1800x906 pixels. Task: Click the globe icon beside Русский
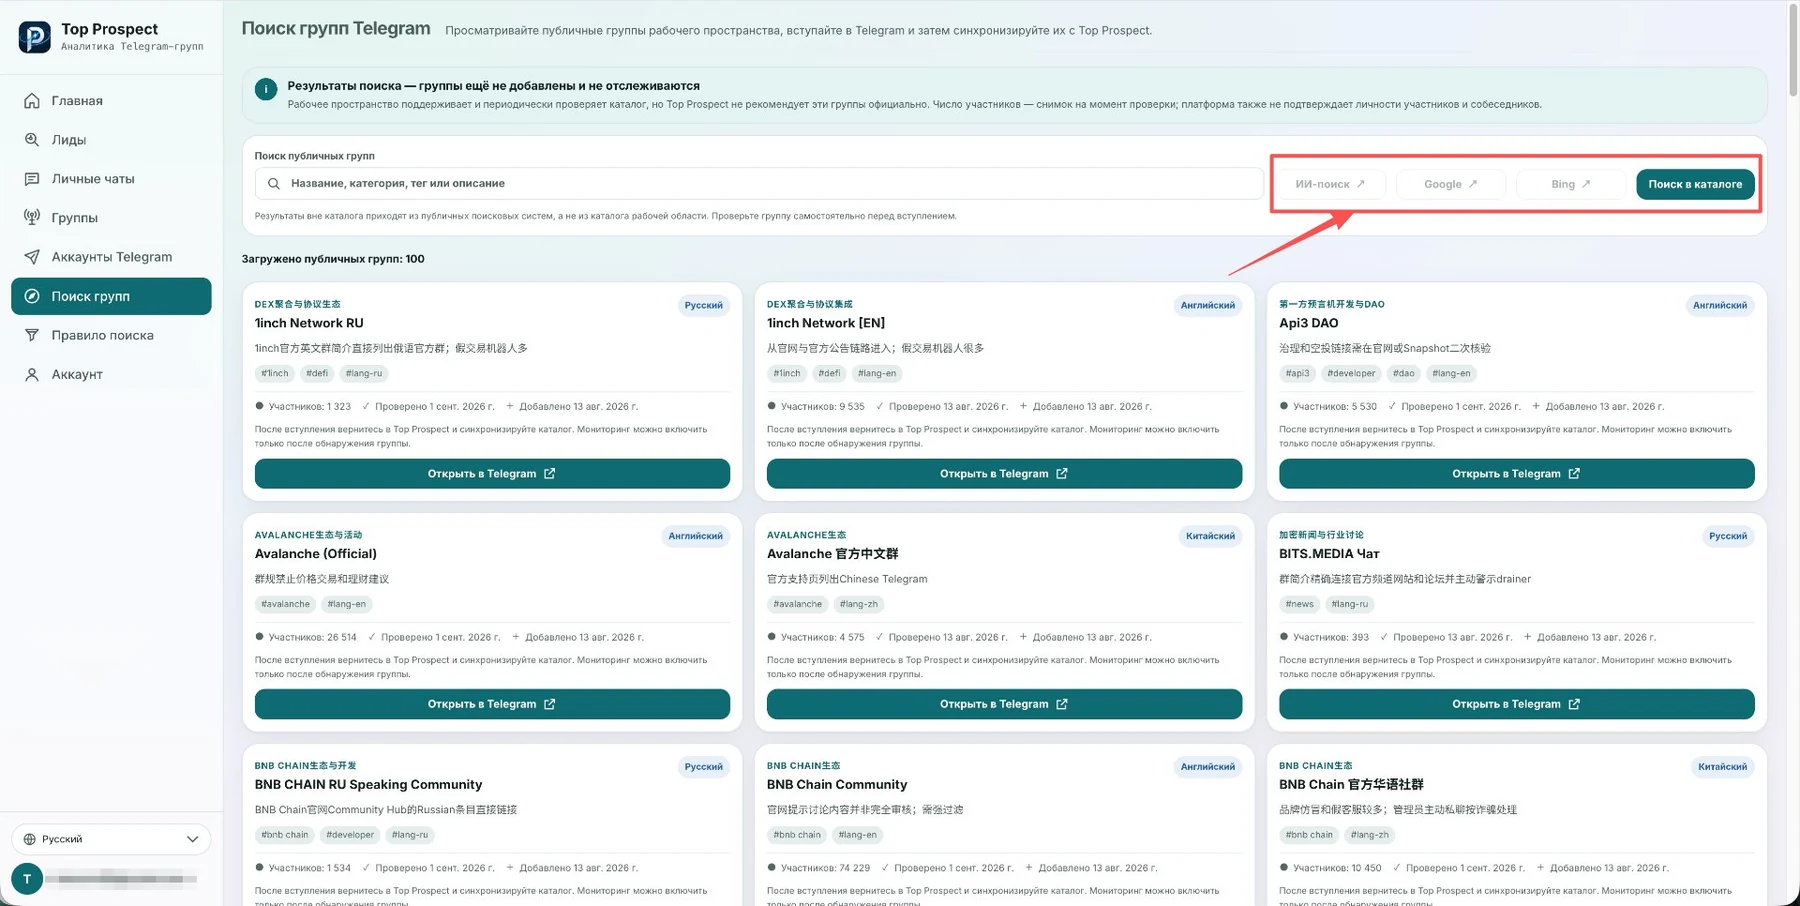click(x=30, y=839)
